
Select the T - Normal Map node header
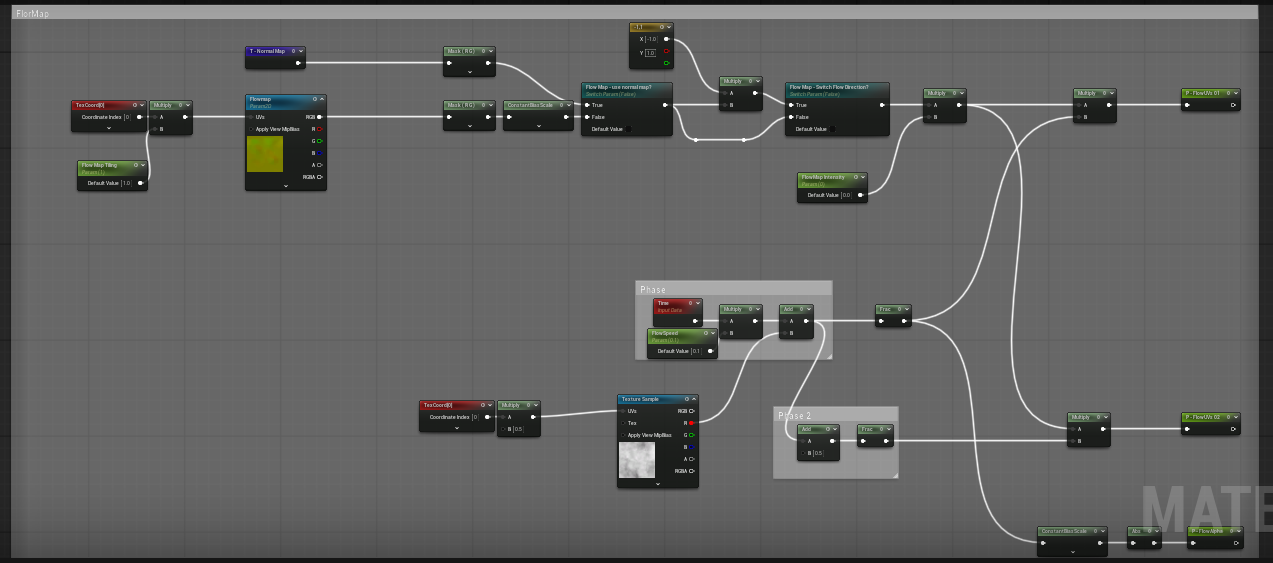coord(275,51)
